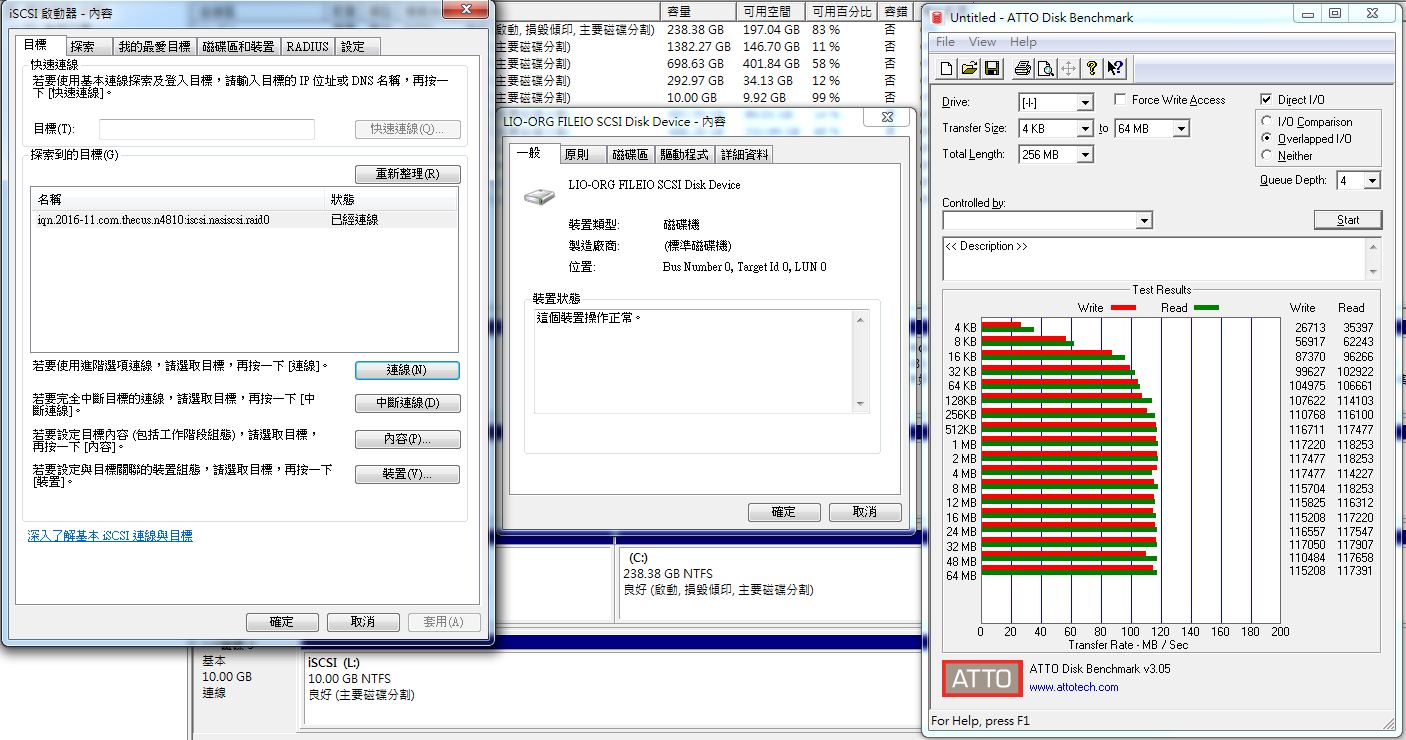The image size is (1406, 740).
Task: Open the Total Length dropdown
Action: (1085, 155)
